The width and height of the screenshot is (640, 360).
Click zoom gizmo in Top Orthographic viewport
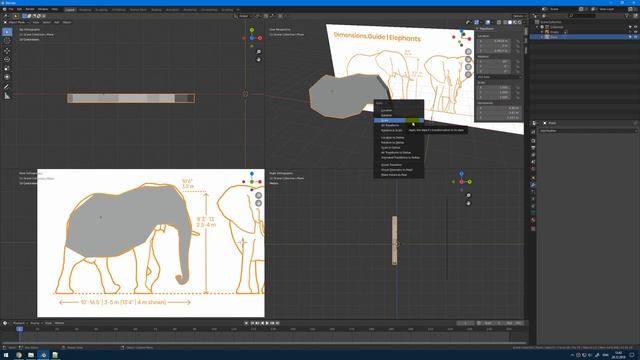pos(259,52)
